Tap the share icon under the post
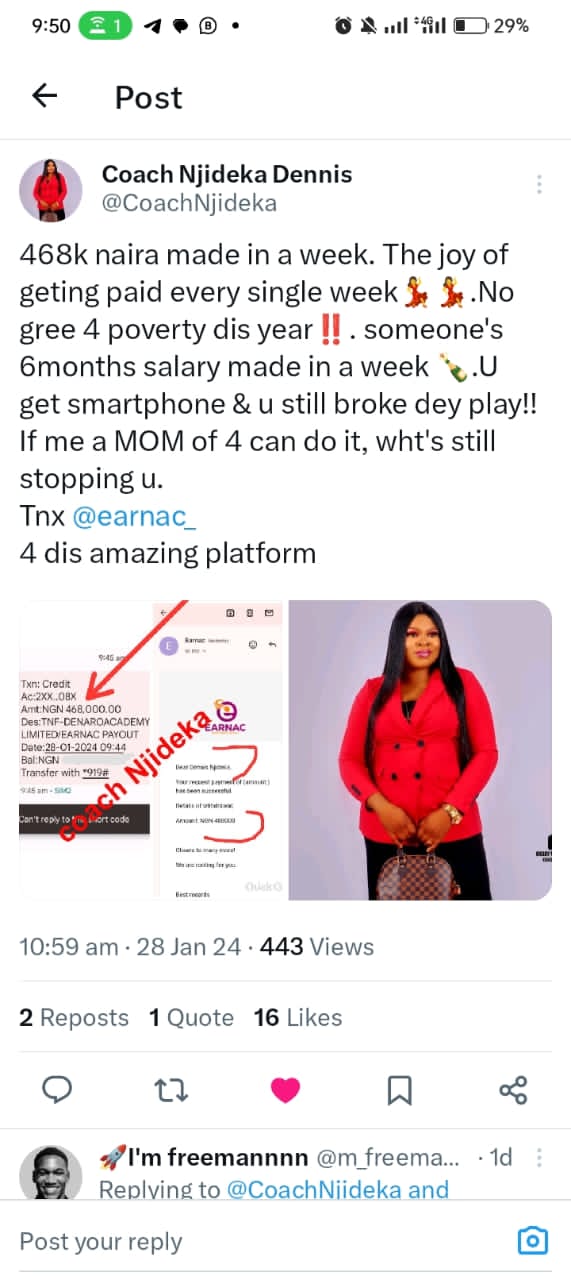The height and width of the screenshot is (1280, 571). click(x=512, y=1089)
